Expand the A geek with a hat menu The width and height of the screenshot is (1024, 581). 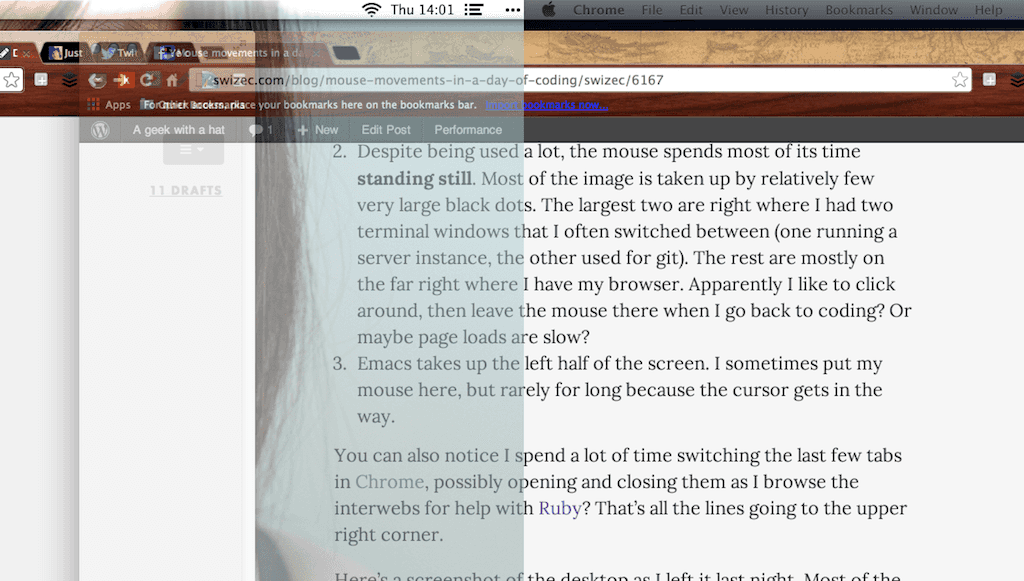(179, 130)
